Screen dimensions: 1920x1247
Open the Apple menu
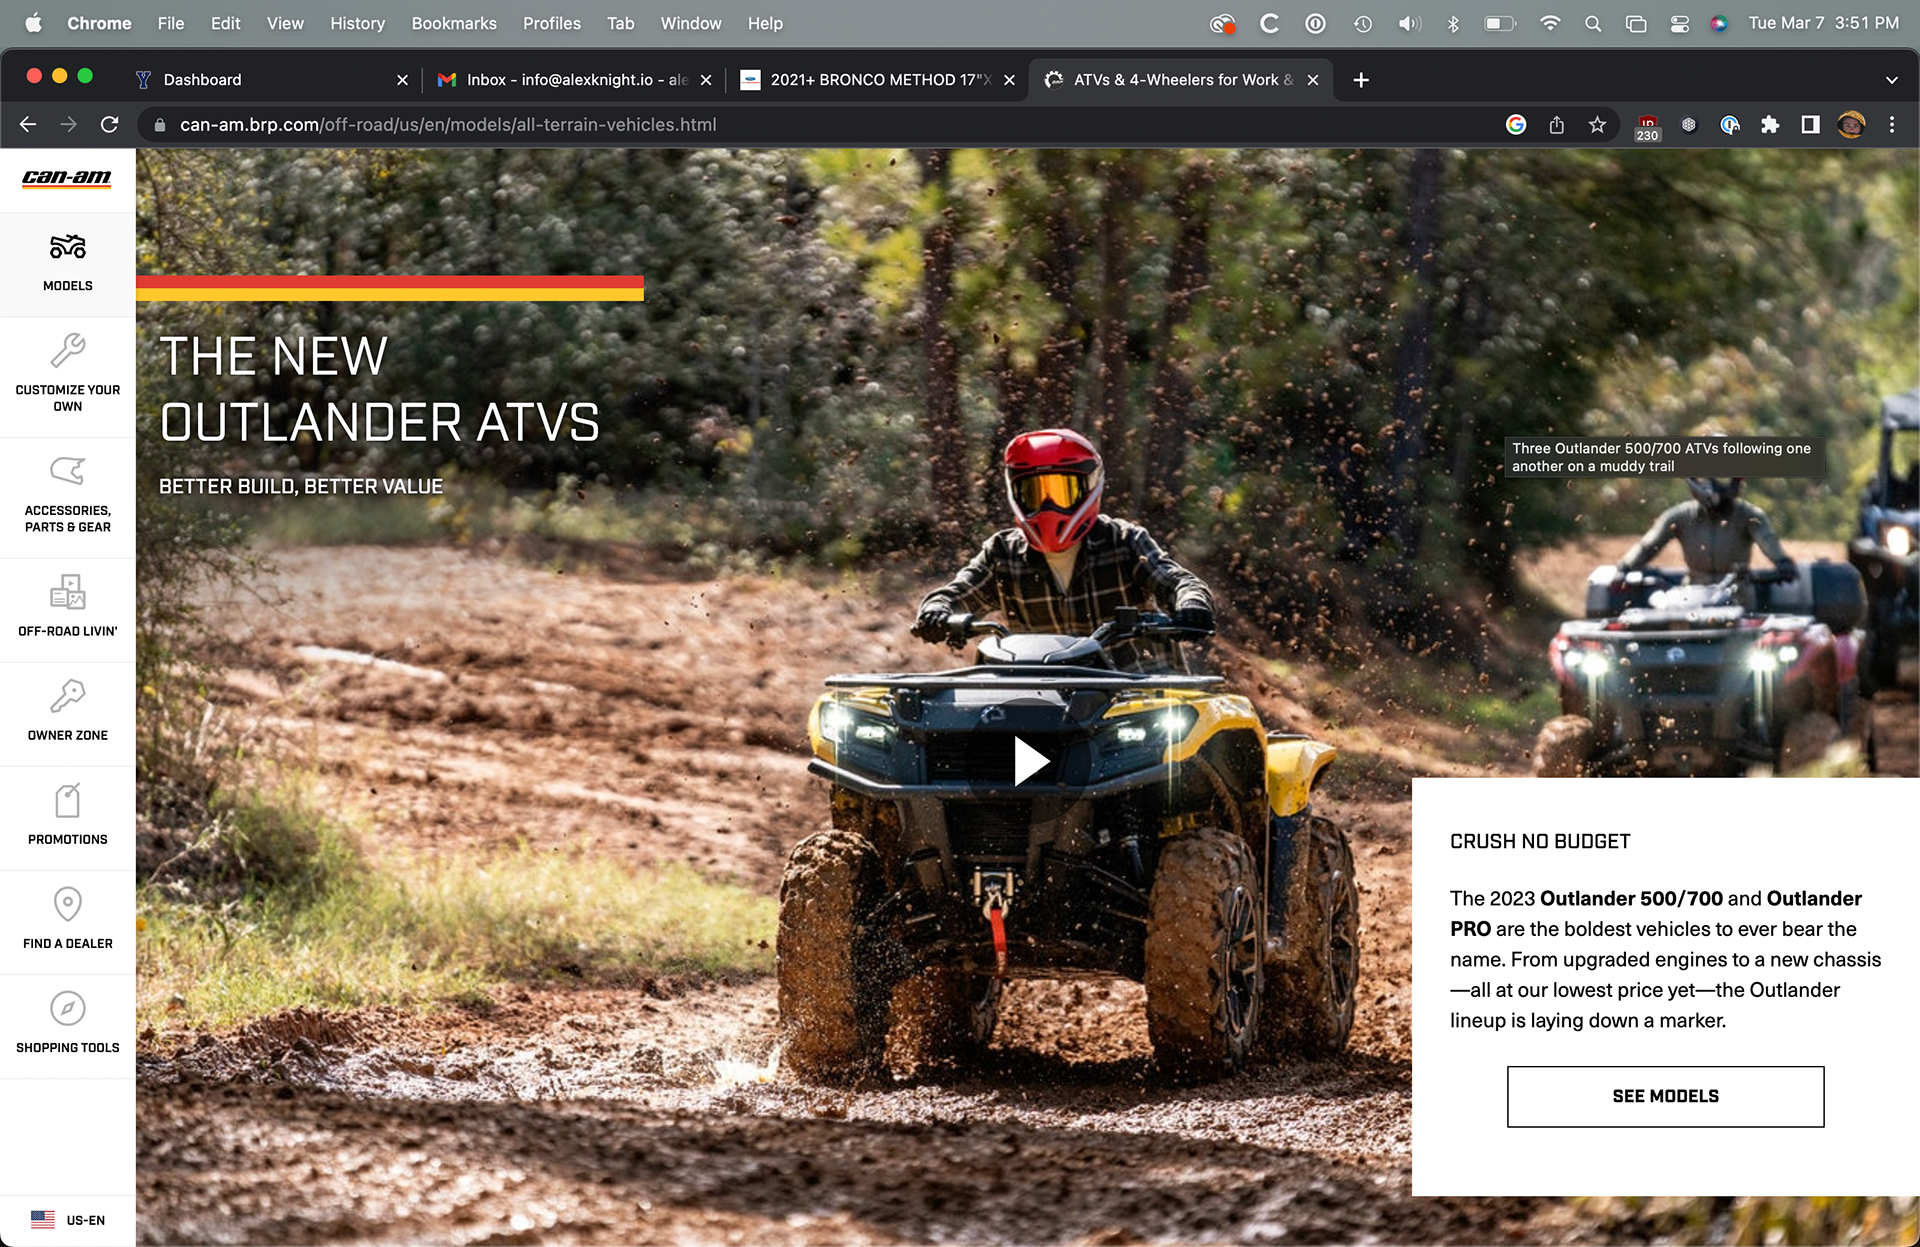pyautogui.click(x=33, y=23)
